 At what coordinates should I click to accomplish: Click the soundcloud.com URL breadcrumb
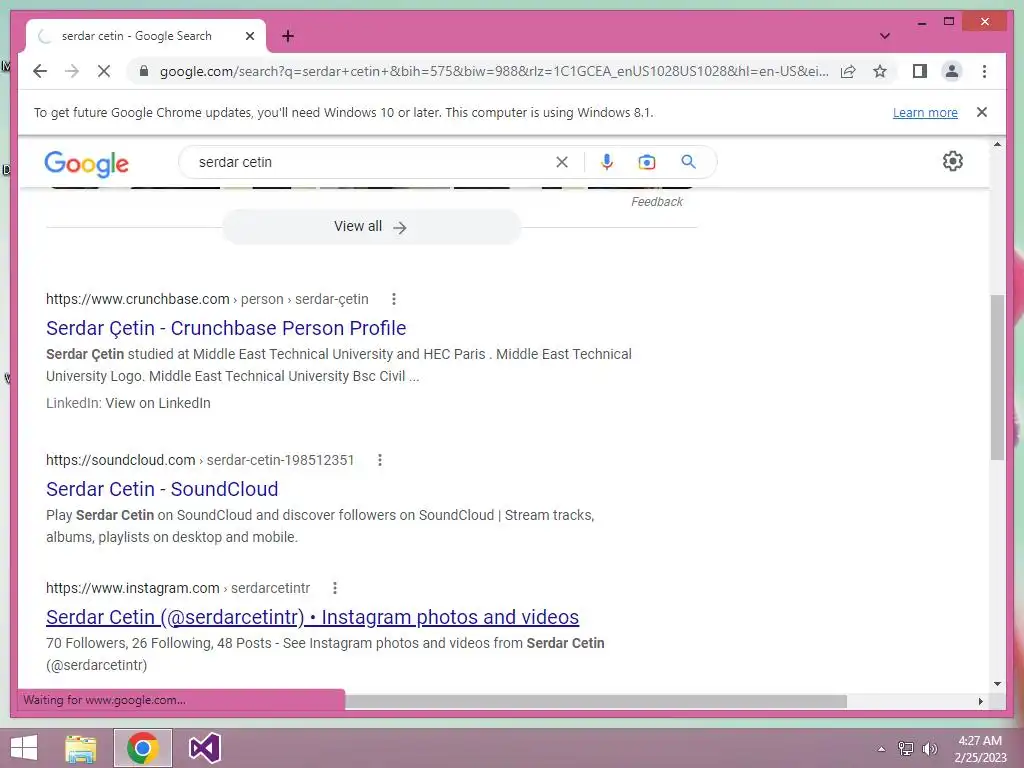200,460
